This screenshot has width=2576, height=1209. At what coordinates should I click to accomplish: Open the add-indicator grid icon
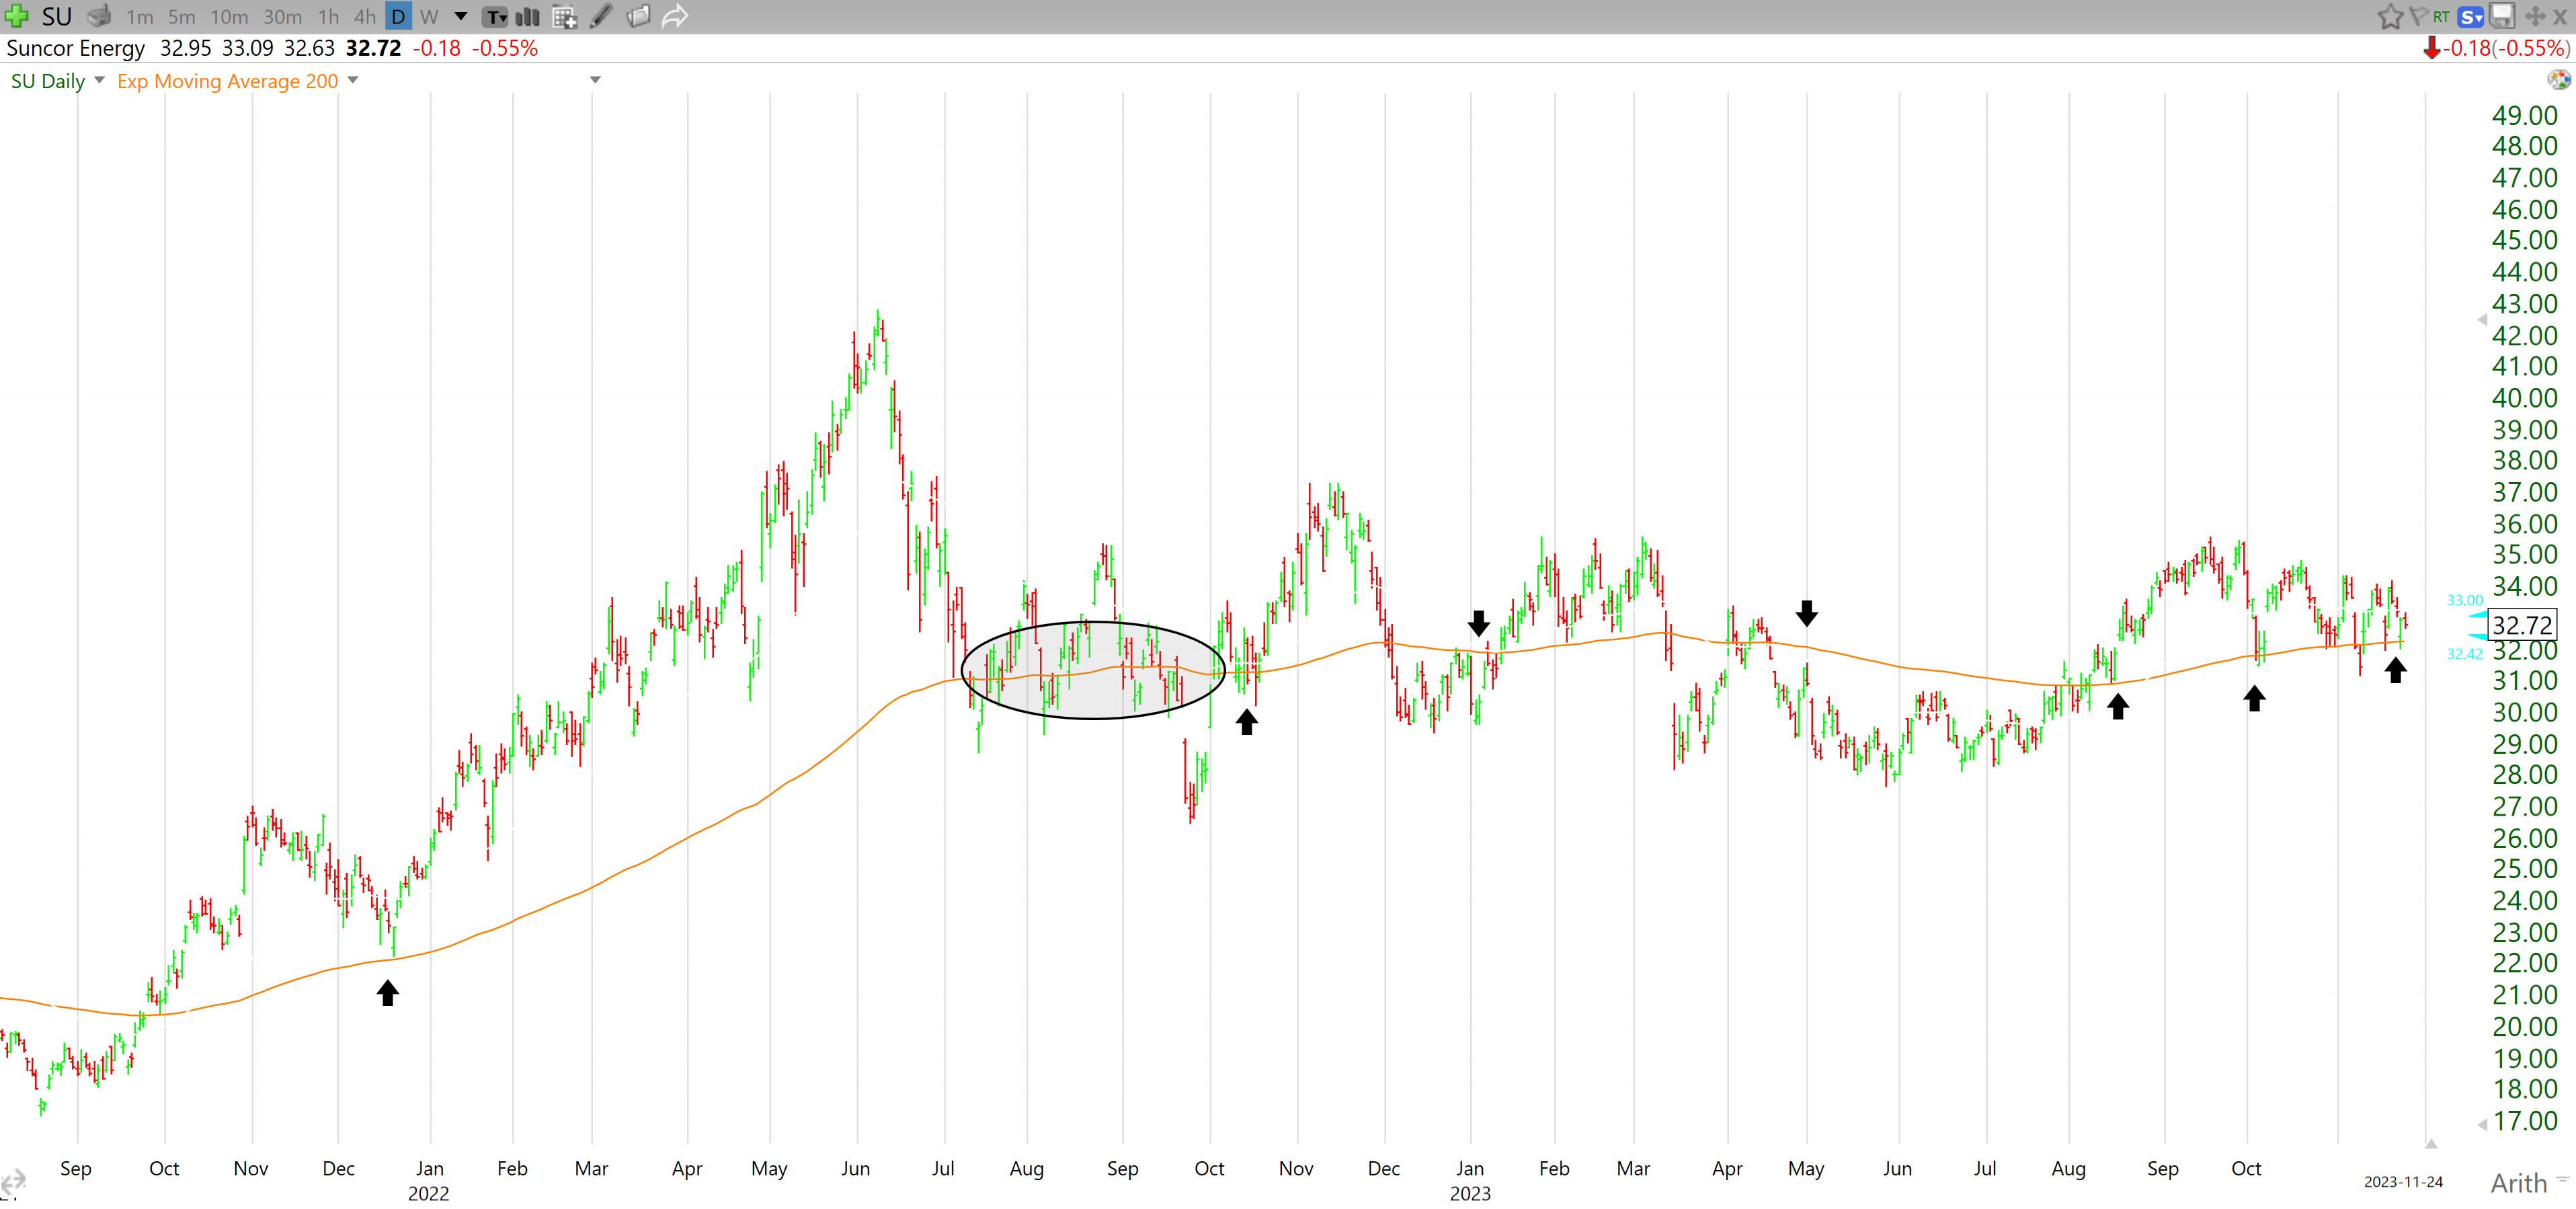coord(564,17)
